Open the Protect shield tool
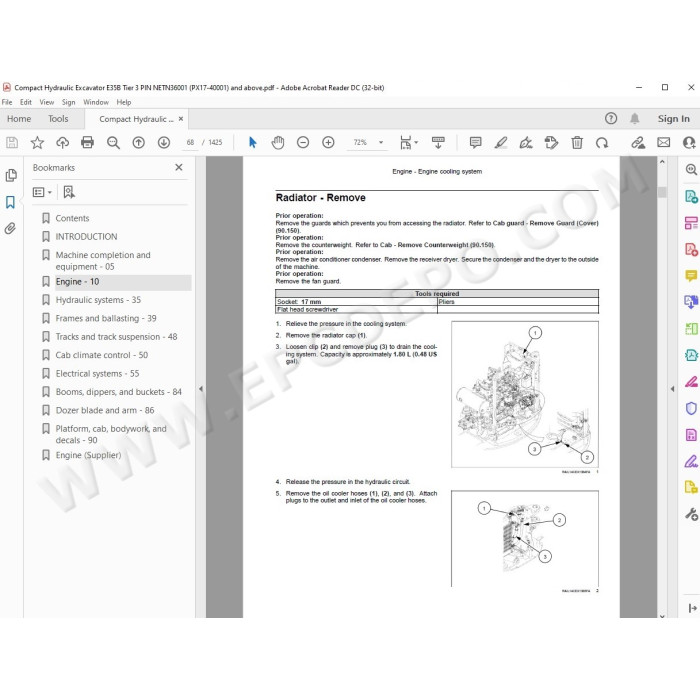 [691, 408]
